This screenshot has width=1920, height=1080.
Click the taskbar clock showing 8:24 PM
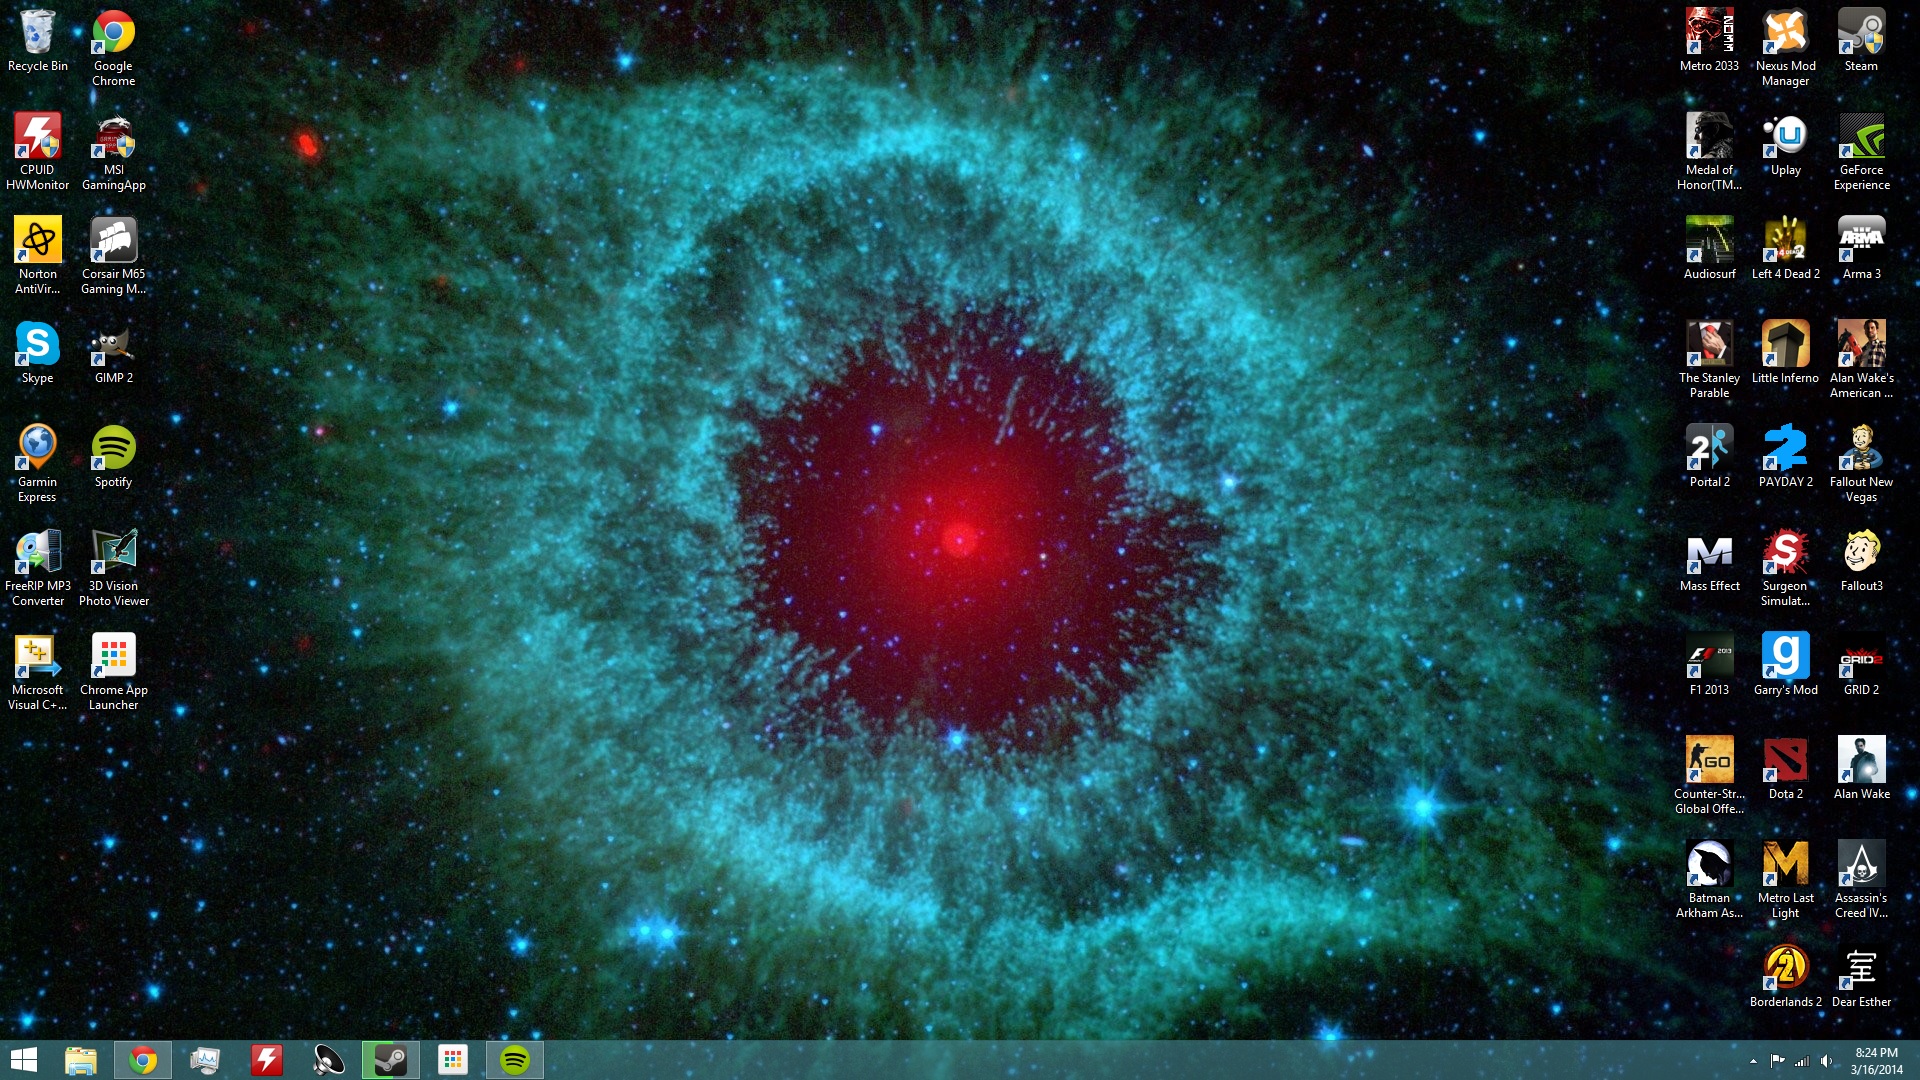(1876, 1060)
